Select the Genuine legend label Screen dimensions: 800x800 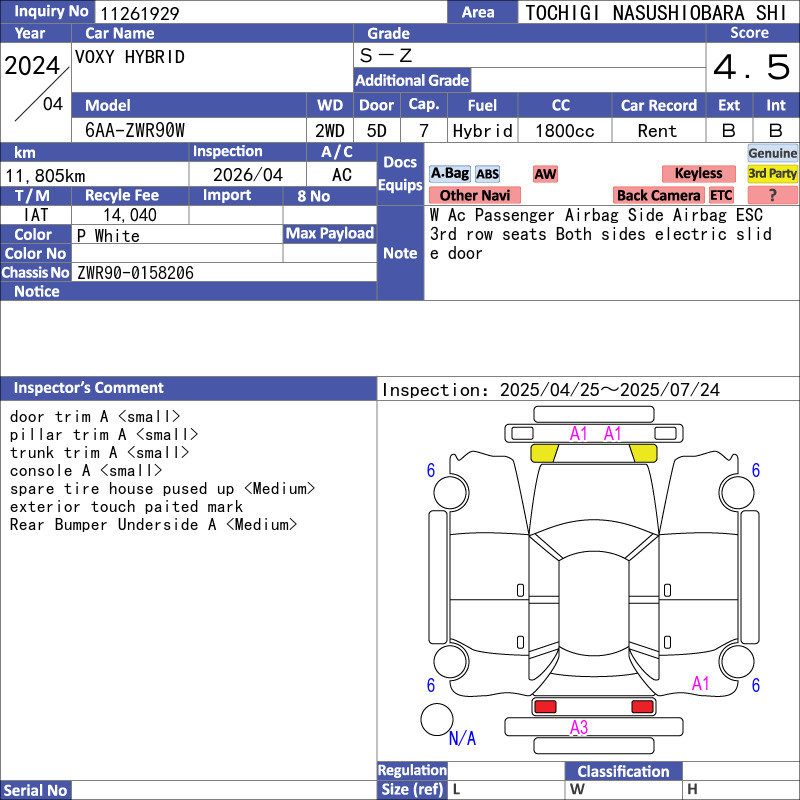[773, 153]
